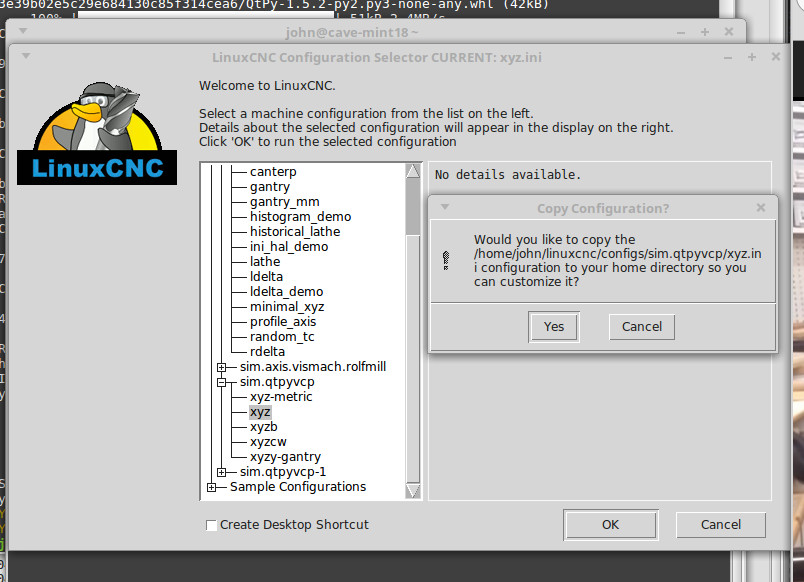Close the LinuxCNC Configuration Selector window
Screen dimensions: 804x582
pyautogui.click(x=776, y=57)
